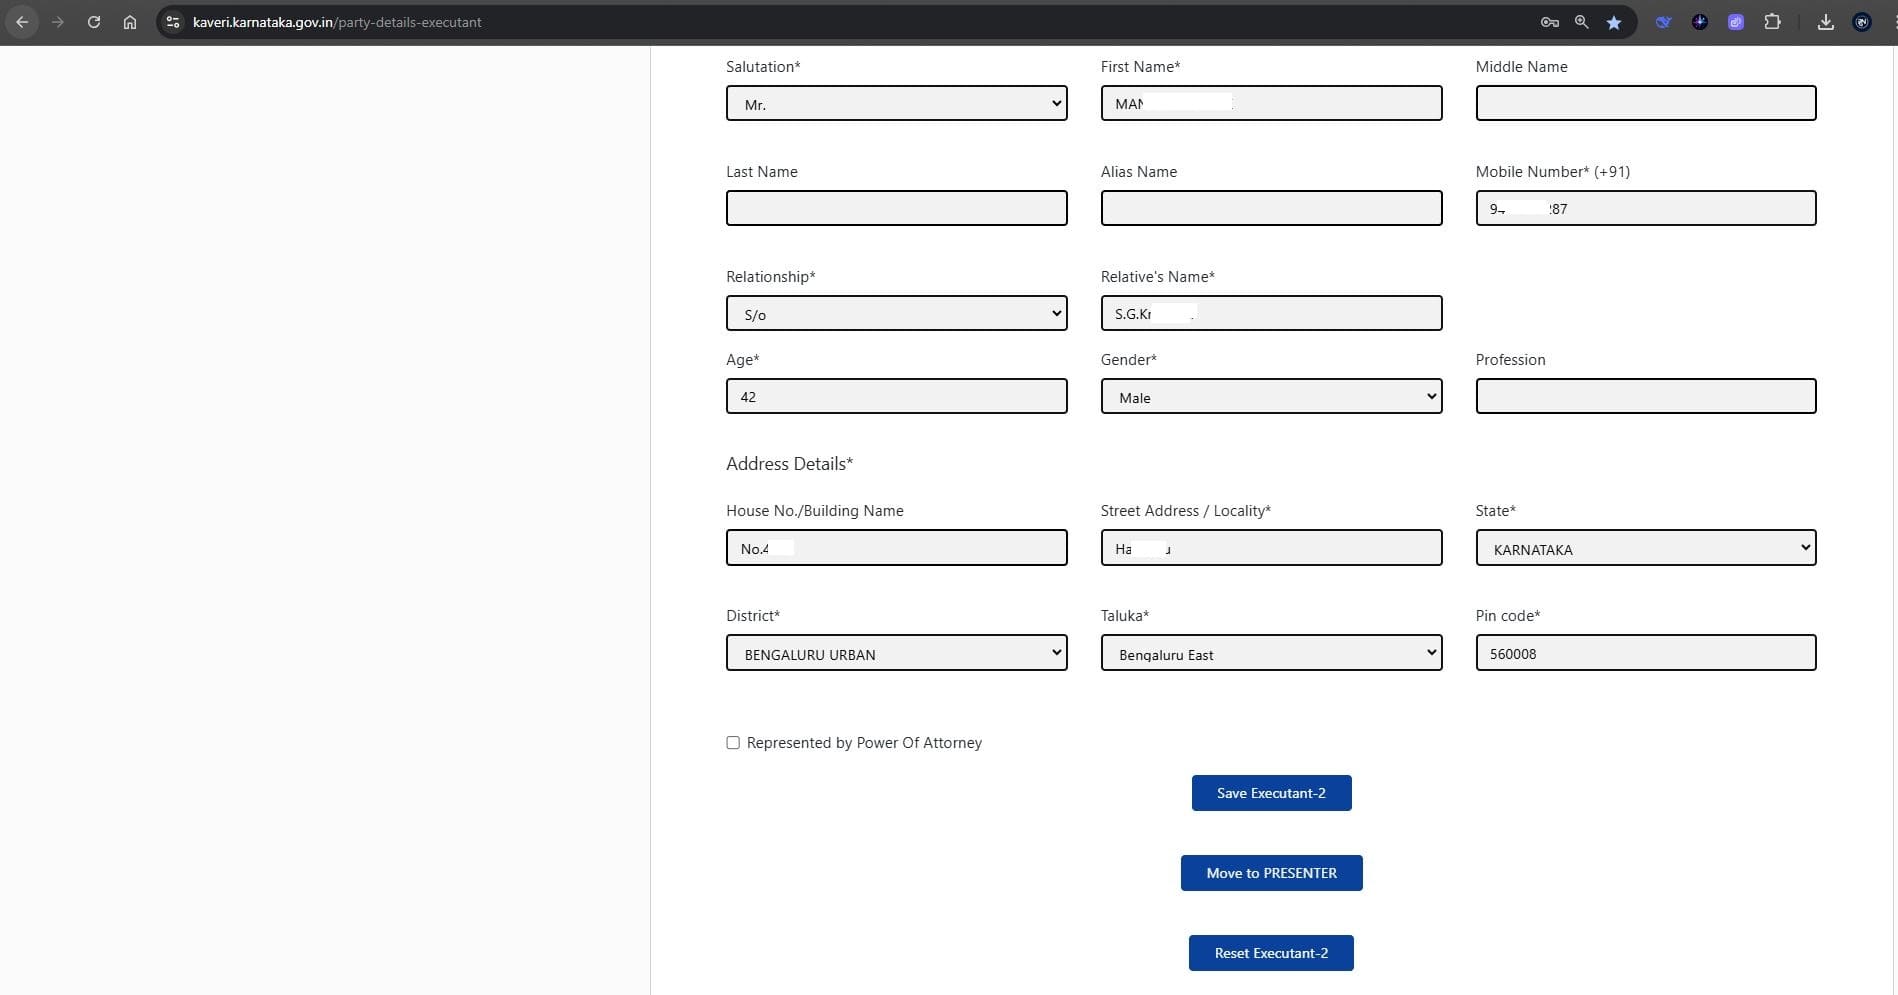Bookmark page with the star icon
The image size is (1898, 995).
(1614, 22)
